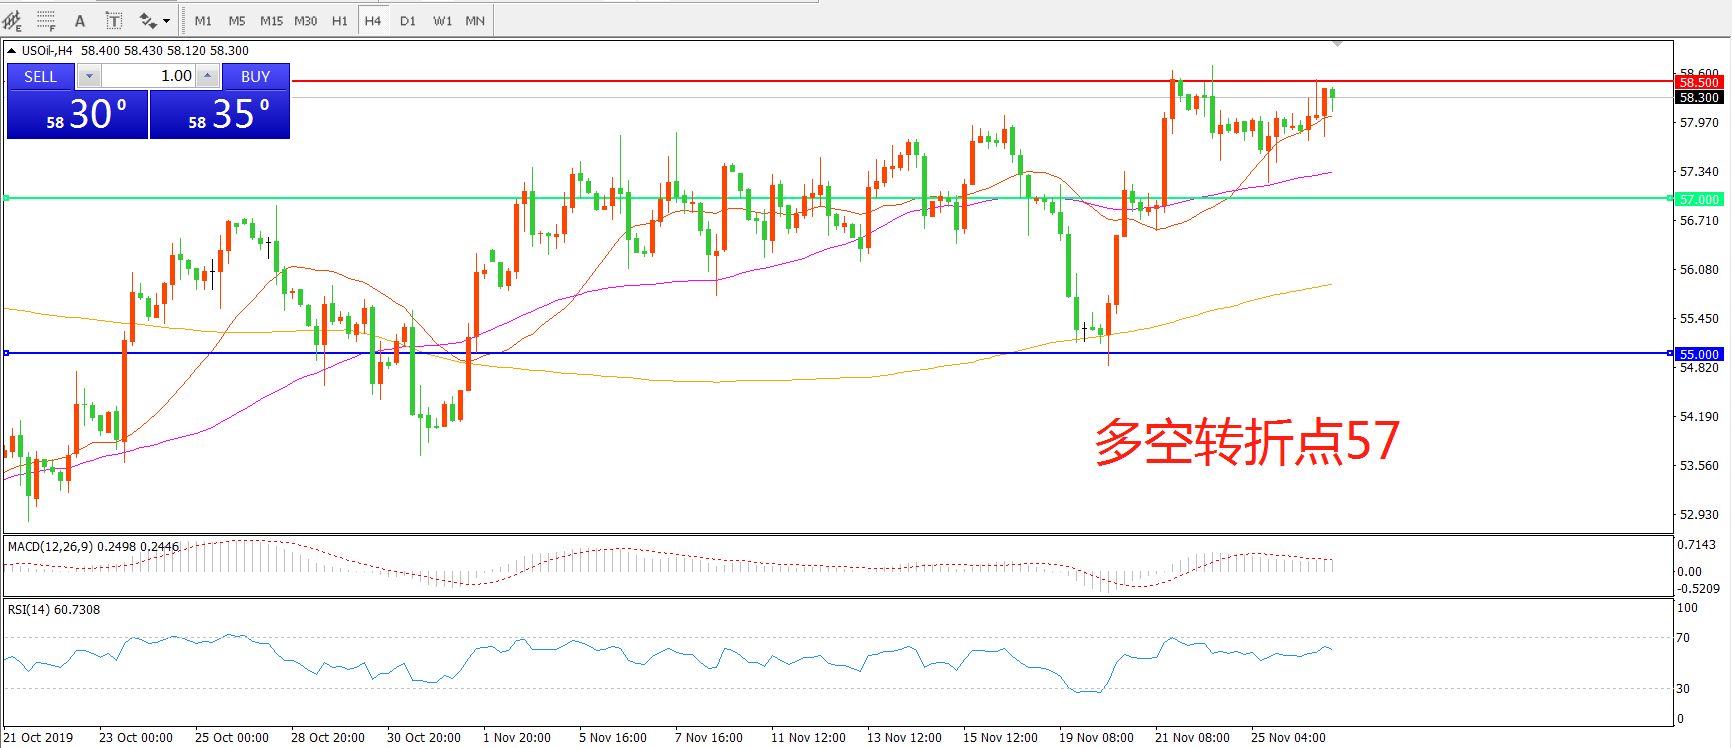The width and height of the screenshot is (1732, 748).
Task: Toggle the H4 timeframe button
Action: [372, 20]
